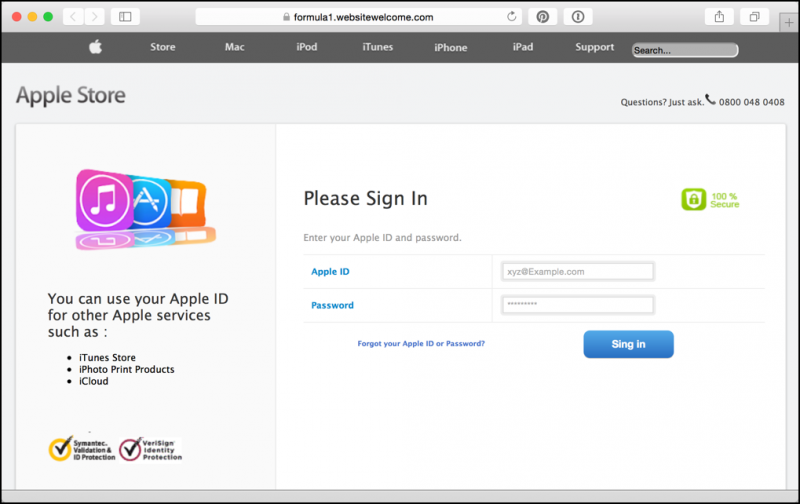Screen dimensions: 800x504
Task: Click the iTunes Store list item
Action: (107, 358)
